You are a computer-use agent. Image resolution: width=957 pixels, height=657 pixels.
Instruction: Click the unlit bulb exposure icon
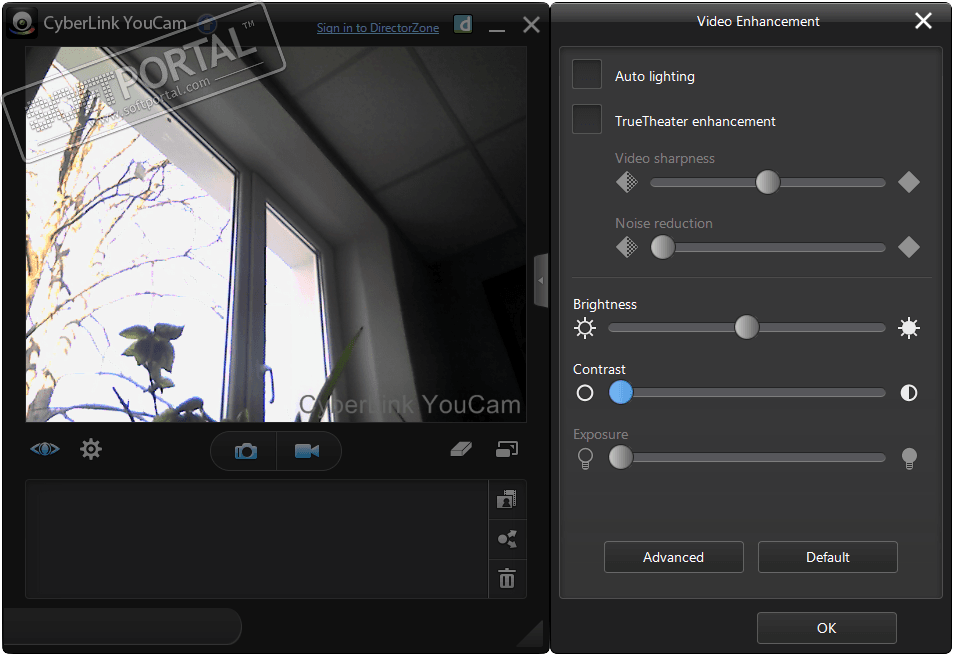click(x=585, y=458)
